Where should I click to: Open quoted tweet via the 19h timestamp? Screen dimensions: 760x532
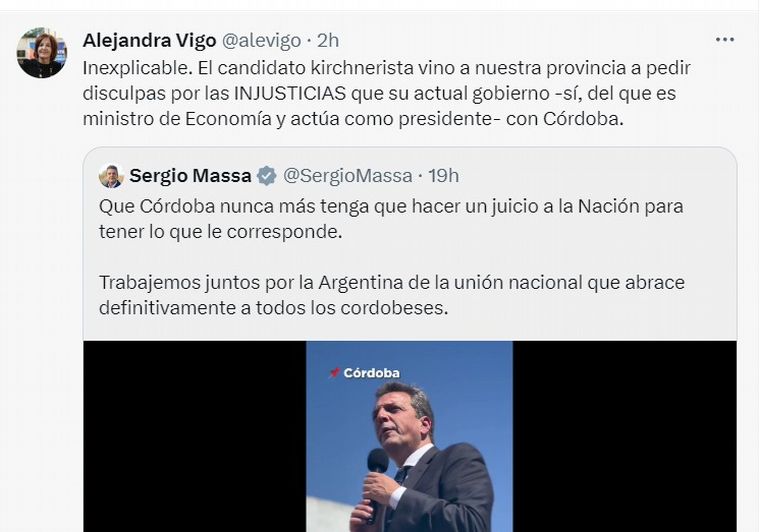(443, 175)
